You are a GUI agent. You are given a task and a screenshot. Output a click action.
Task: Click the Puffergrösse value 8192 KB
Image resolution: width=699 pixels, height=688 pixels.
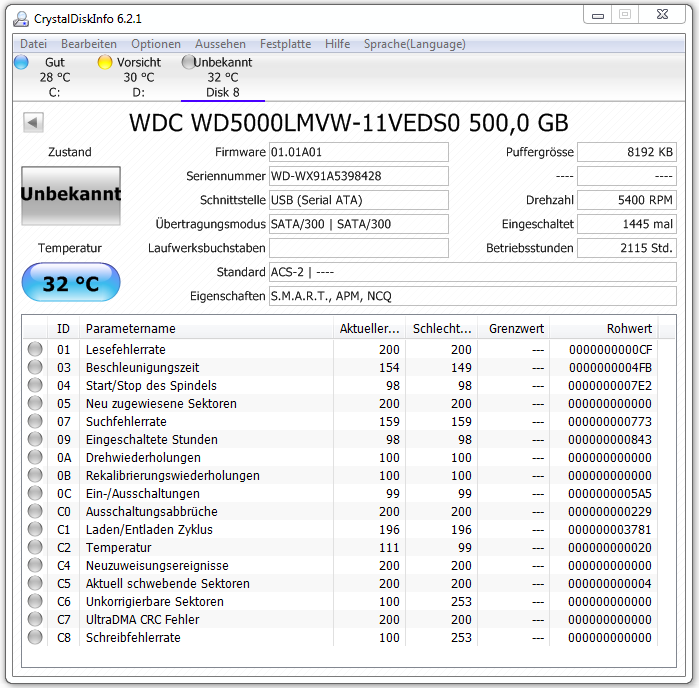click(627, 152)
